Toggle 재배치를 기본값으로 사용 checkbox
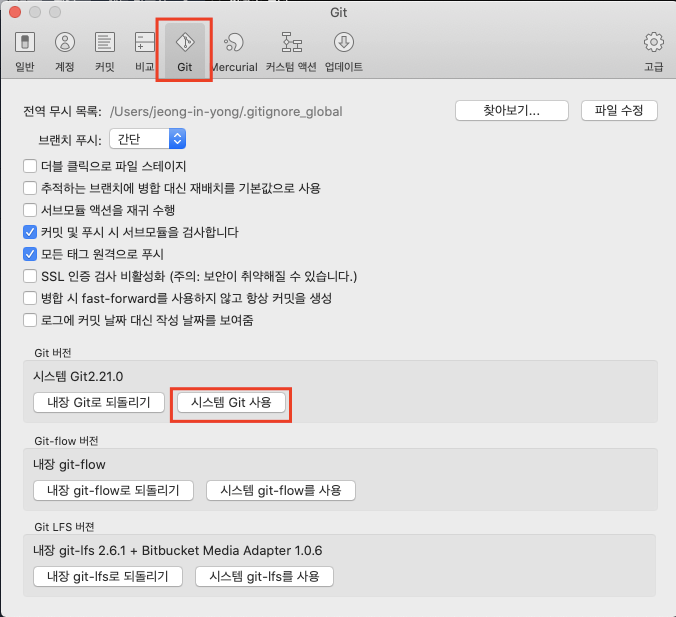 tap(30, 188)
